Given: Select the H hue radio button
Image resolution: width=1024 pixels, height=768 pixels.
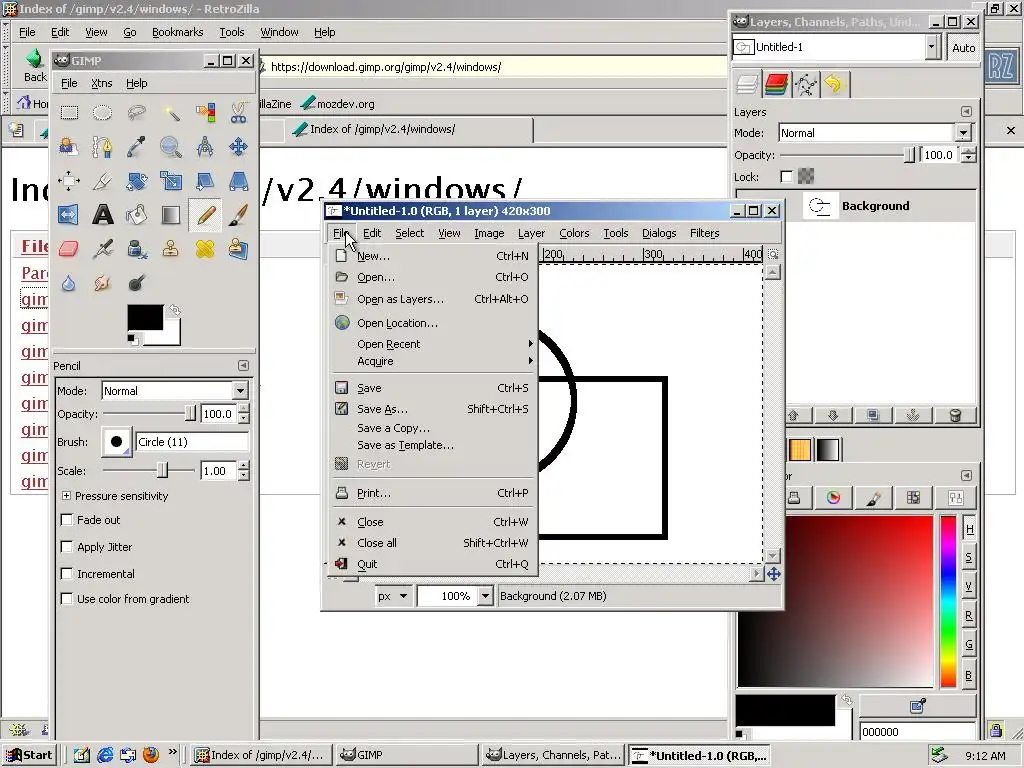Looking at the screenshot, I should [x=969, y=529].
